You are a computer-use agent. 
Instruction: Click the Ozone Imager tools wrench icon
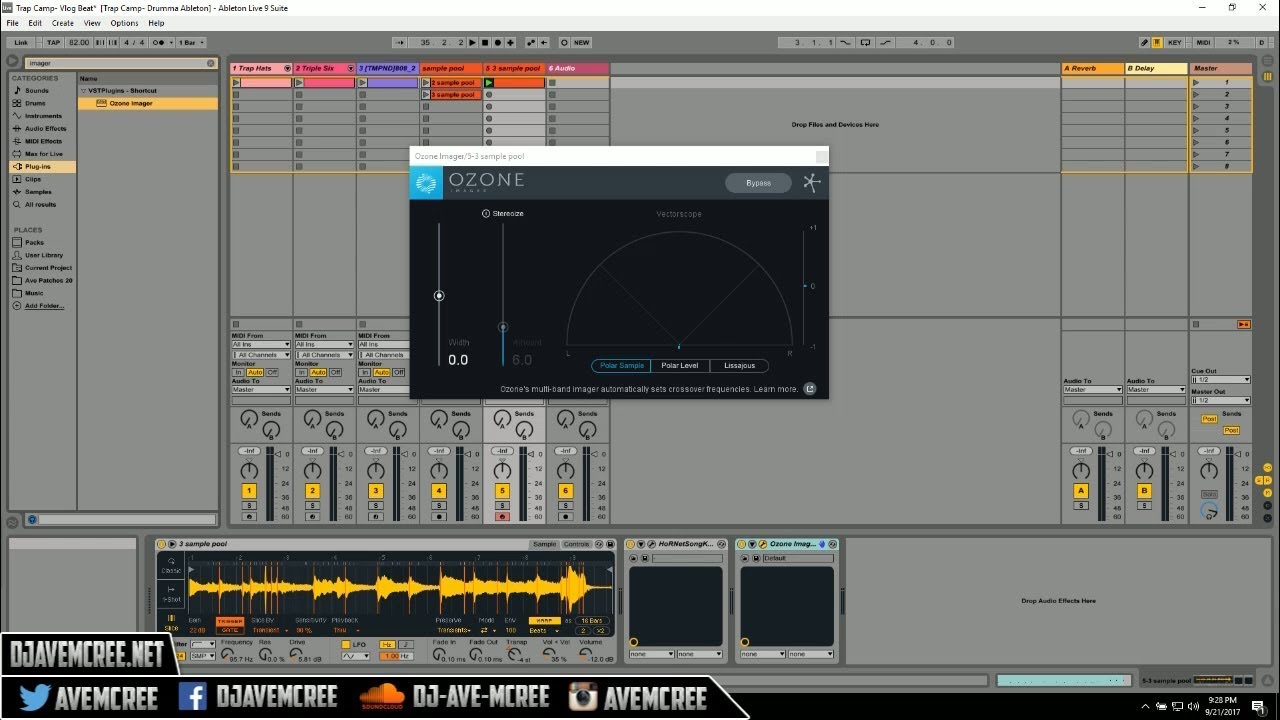click(810, 182)
